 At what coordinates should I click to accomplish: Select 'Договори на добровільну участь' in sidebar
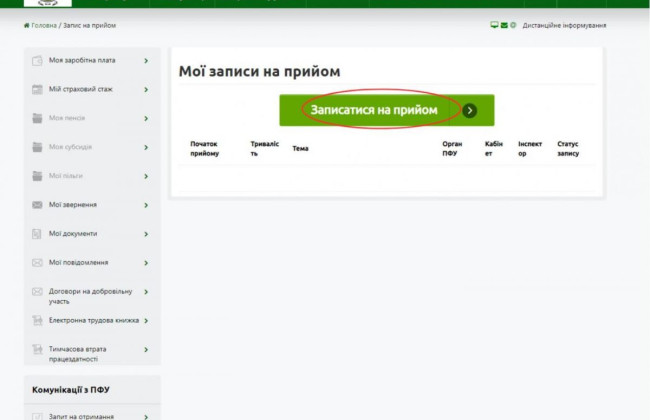click(x=90, y=296)
